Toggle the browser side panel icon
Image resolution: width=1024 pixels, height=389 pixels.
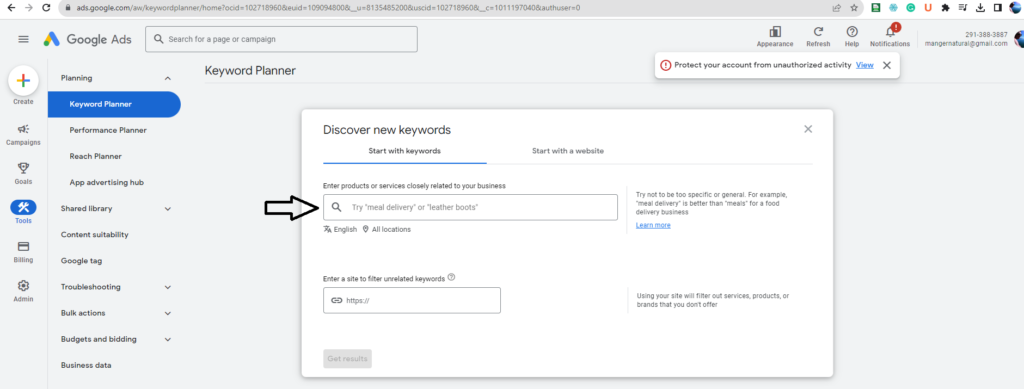(x=997, y=8)
